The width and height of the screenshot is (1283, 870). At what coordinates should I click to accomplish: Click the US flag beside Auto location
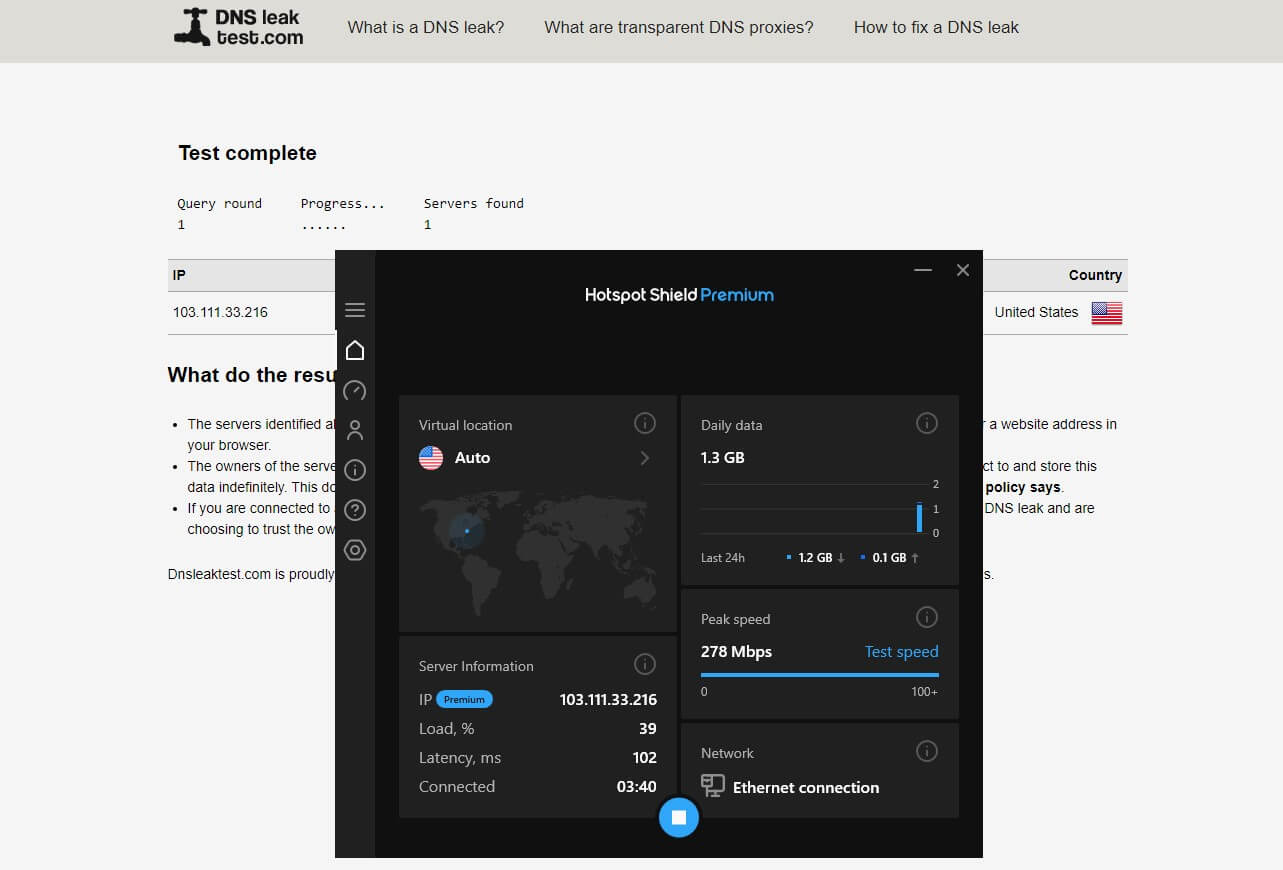[x=431, y=458]
